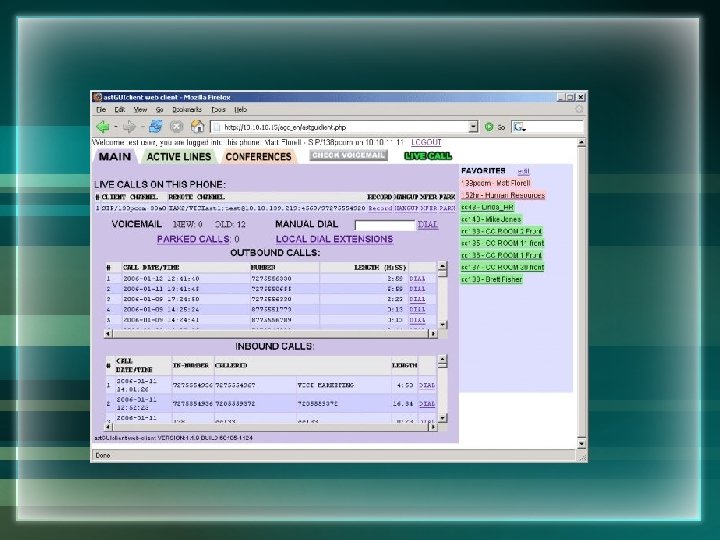Image resolution: width=720 pixels, height=540 pixels.
Task: Switch to the ACTIVE LINES tab
Action: (x=179, y=157)
